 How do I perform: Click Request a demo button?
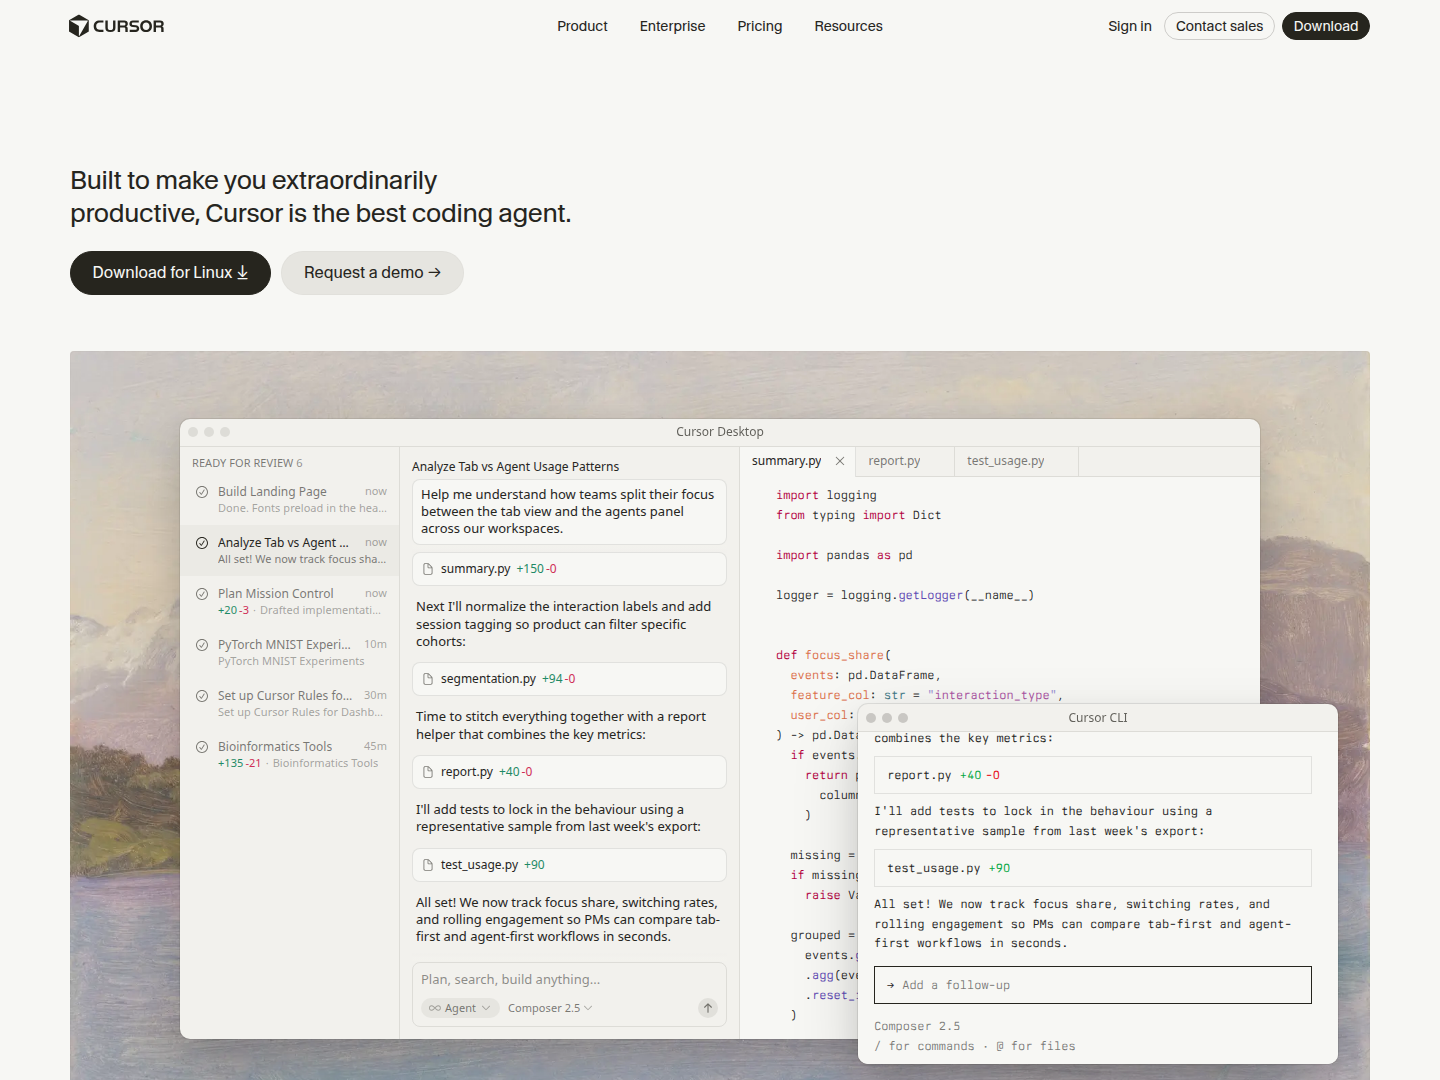[372, 273]
